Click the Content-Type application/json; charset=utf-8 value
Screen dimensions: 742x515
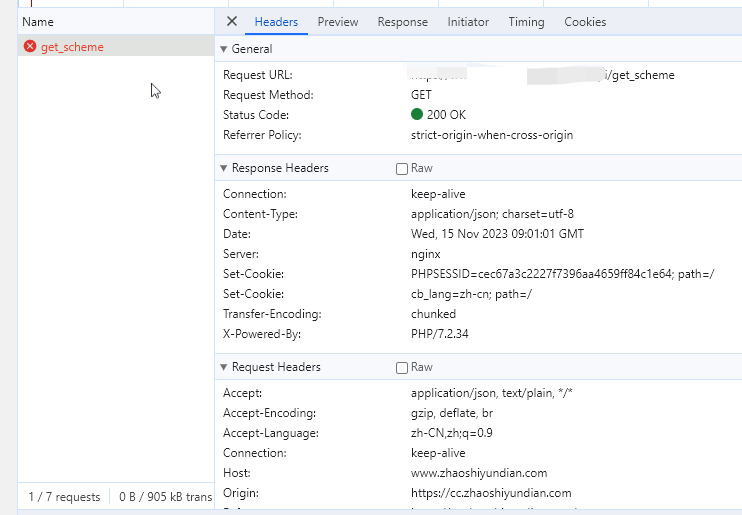[x=492, y=214]
